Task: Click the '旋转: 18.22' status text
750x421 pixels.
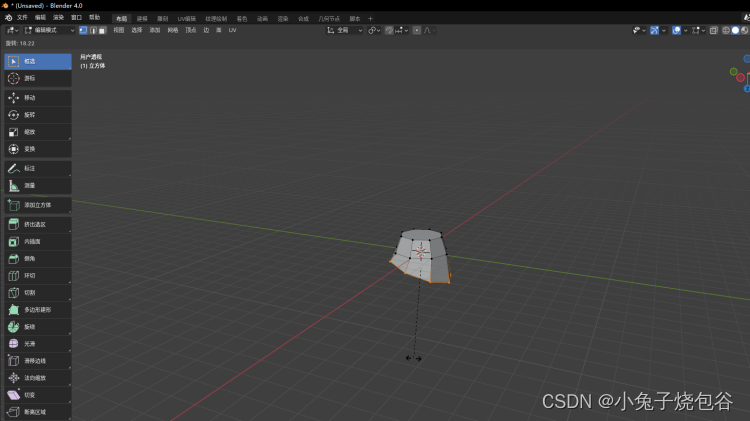Action: click(20, 43)
